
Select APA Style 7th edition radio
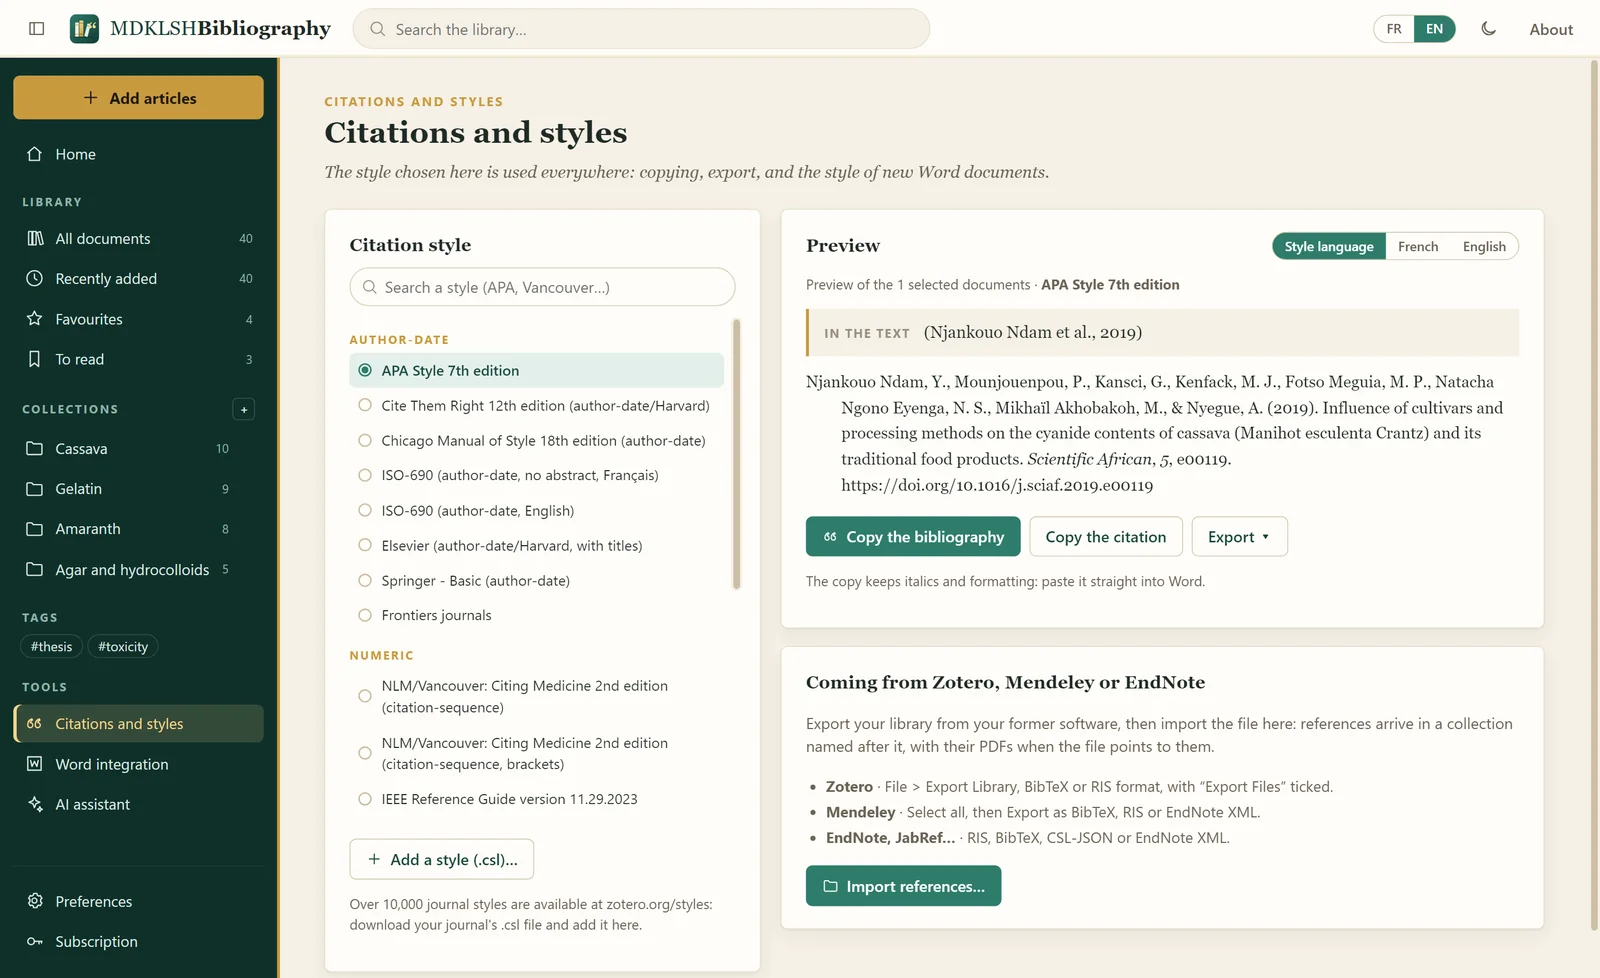click(365, 370)
